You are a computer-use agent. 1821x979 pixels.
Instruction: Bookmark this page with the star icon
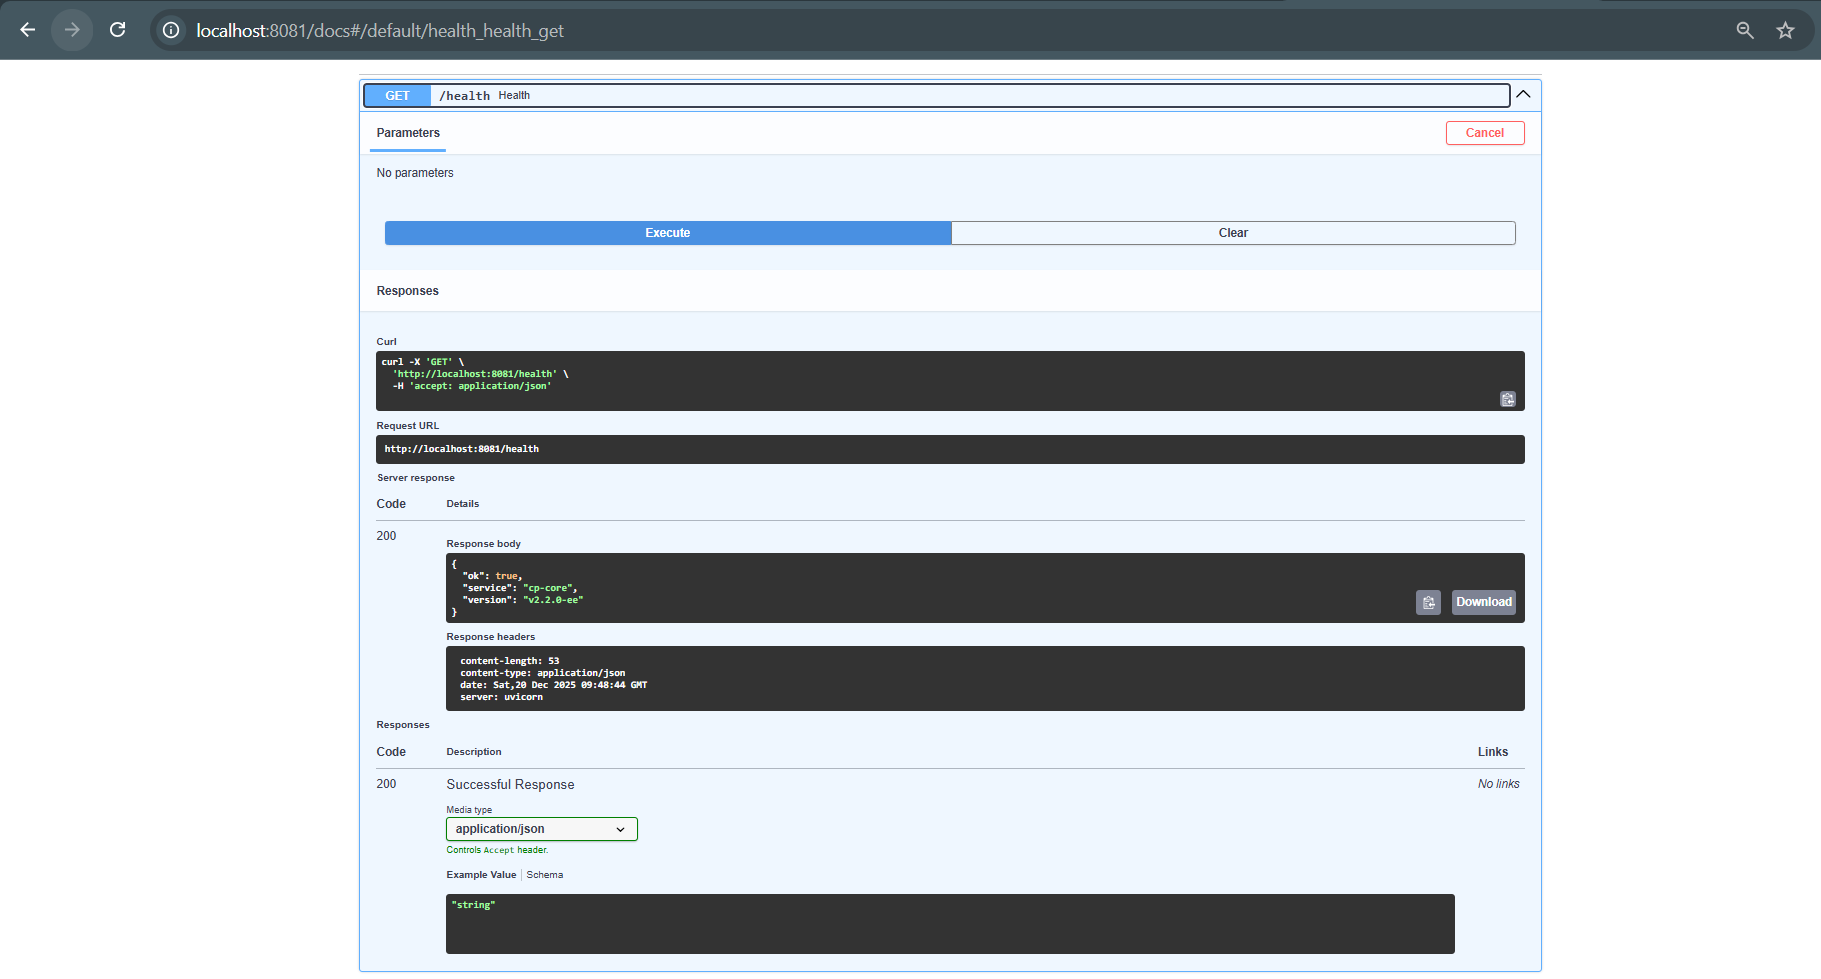tap(1785, 30)
